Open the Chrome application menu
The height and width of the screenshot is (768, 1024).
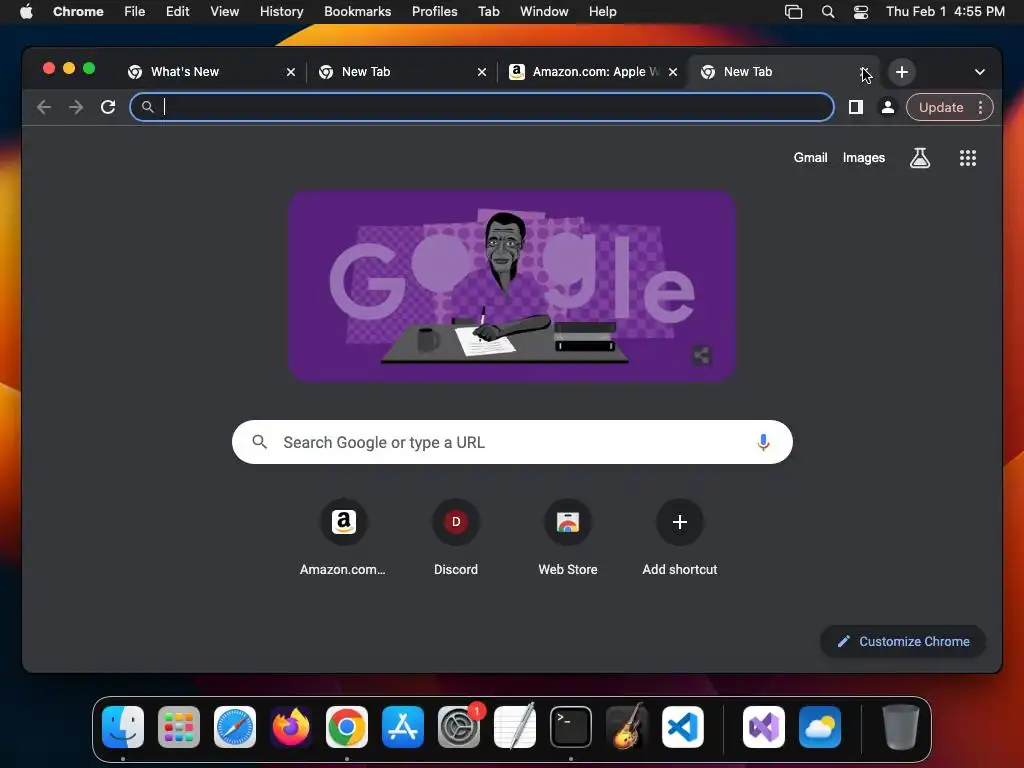[78, 11]
